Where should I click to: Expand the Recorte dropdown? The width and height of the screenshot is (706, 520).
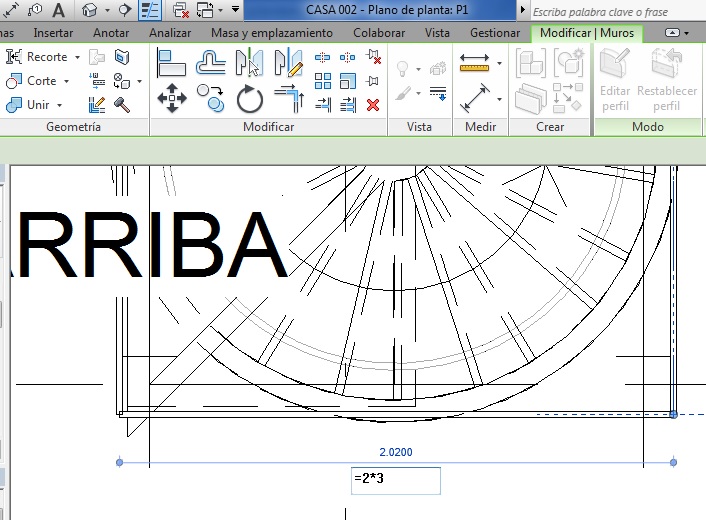77,58
